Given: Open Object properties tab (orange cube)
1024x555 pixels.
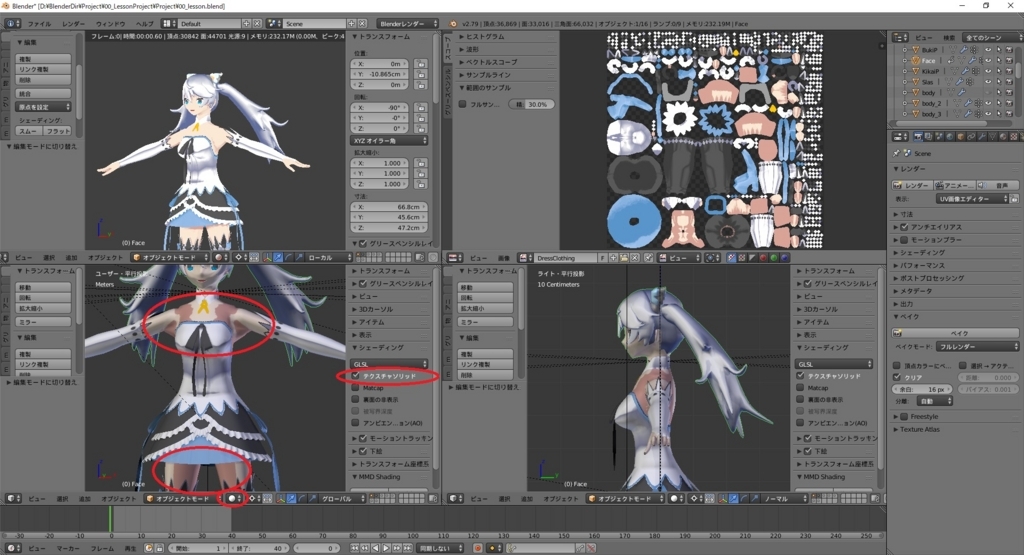Looking at the screenshot, I should tap(961, 136).
